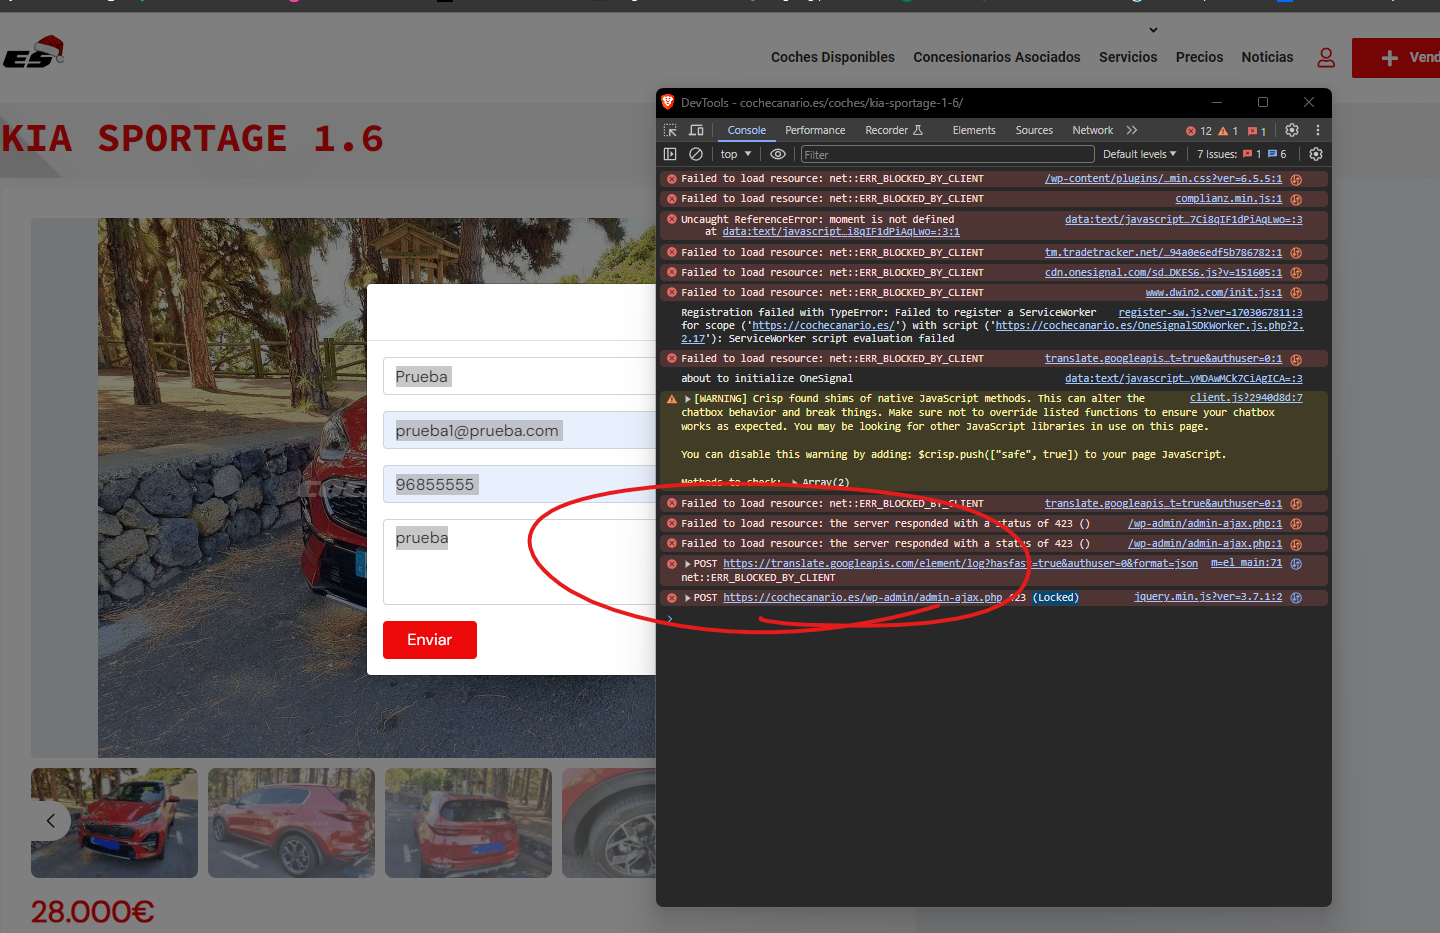Click the site logo with Santa hat
Screen dimensions: 1440x933
[34, 53]
